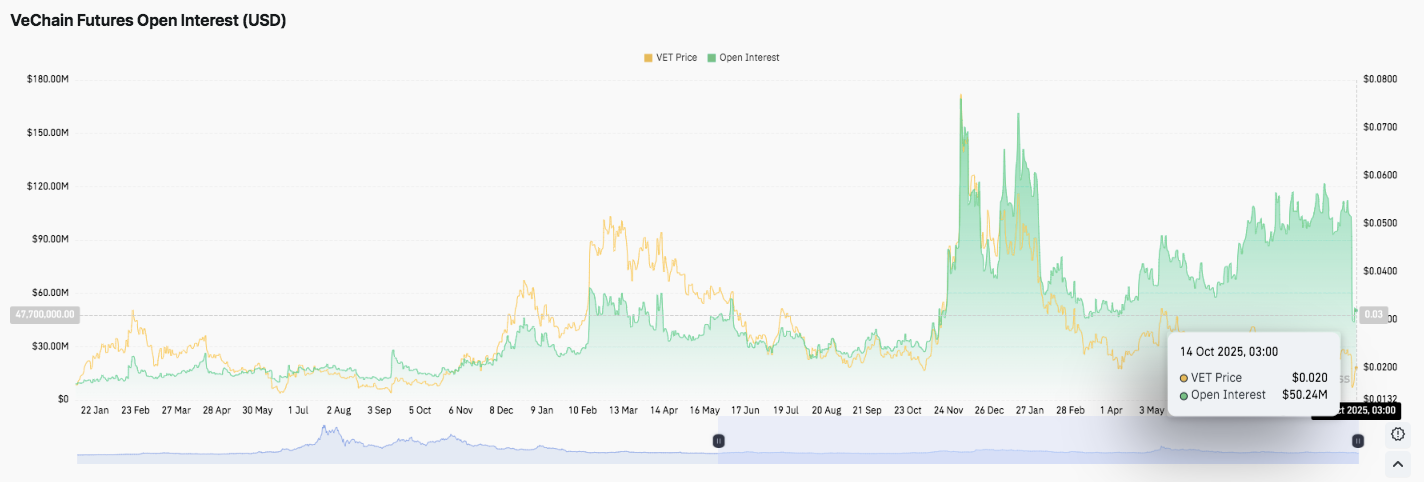Click the right range handle in the navigator
The width and height of the screenshot is (1424, 482).
coord(1357,441)
